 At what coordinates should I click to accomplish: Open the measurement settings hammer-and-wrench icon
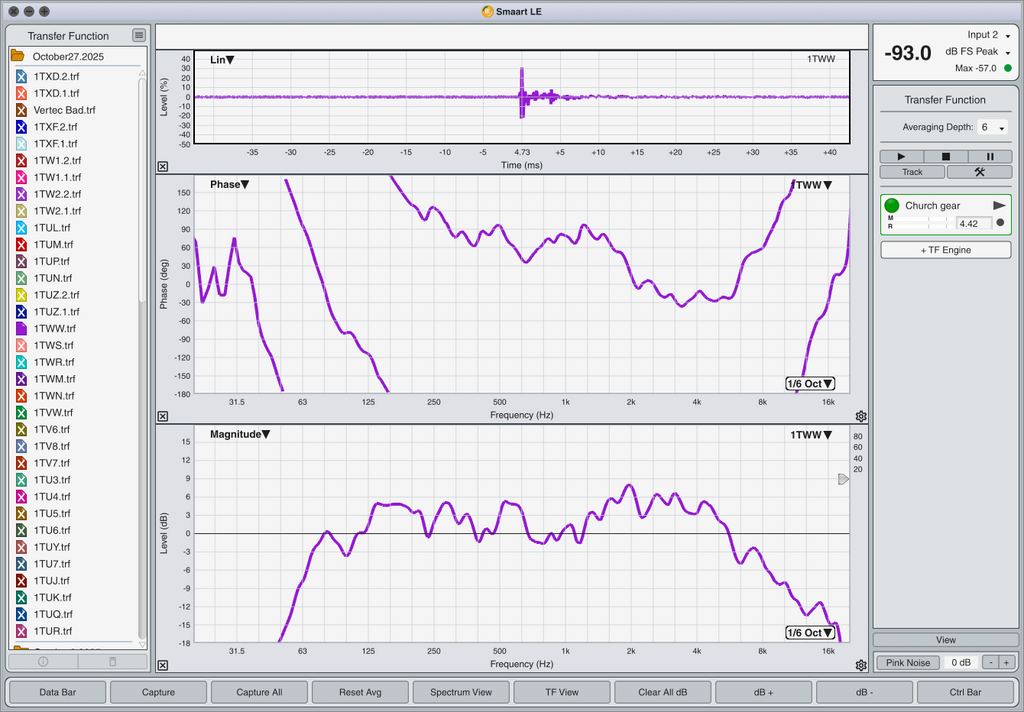click(x=979, y=172)
